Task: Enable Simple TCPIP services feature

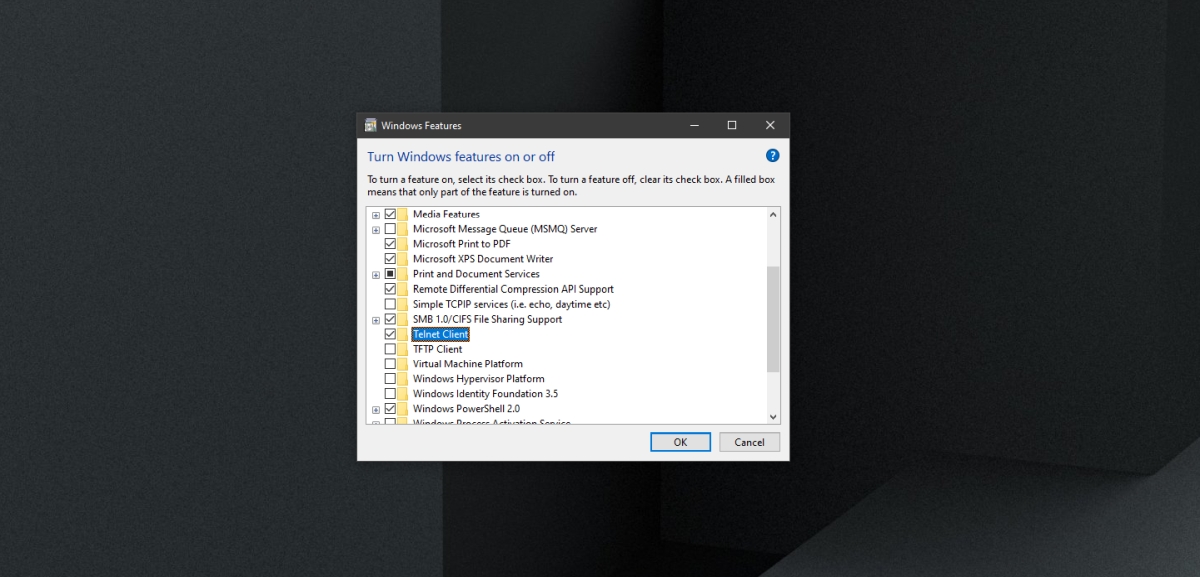Action: click(390, 304)
